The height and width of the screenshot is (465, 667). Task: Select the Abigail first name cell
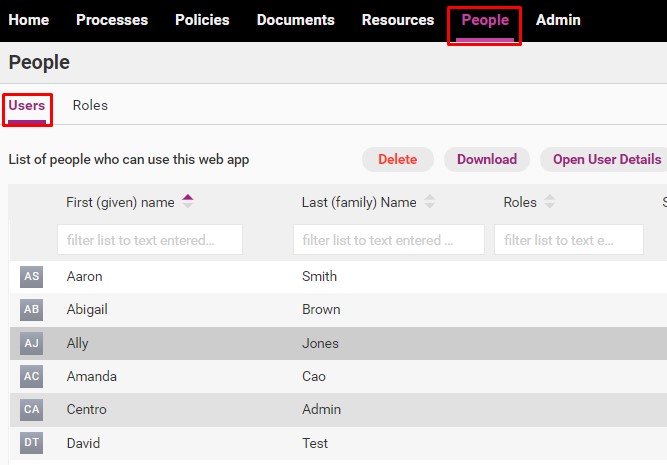(x=87, y=309)
